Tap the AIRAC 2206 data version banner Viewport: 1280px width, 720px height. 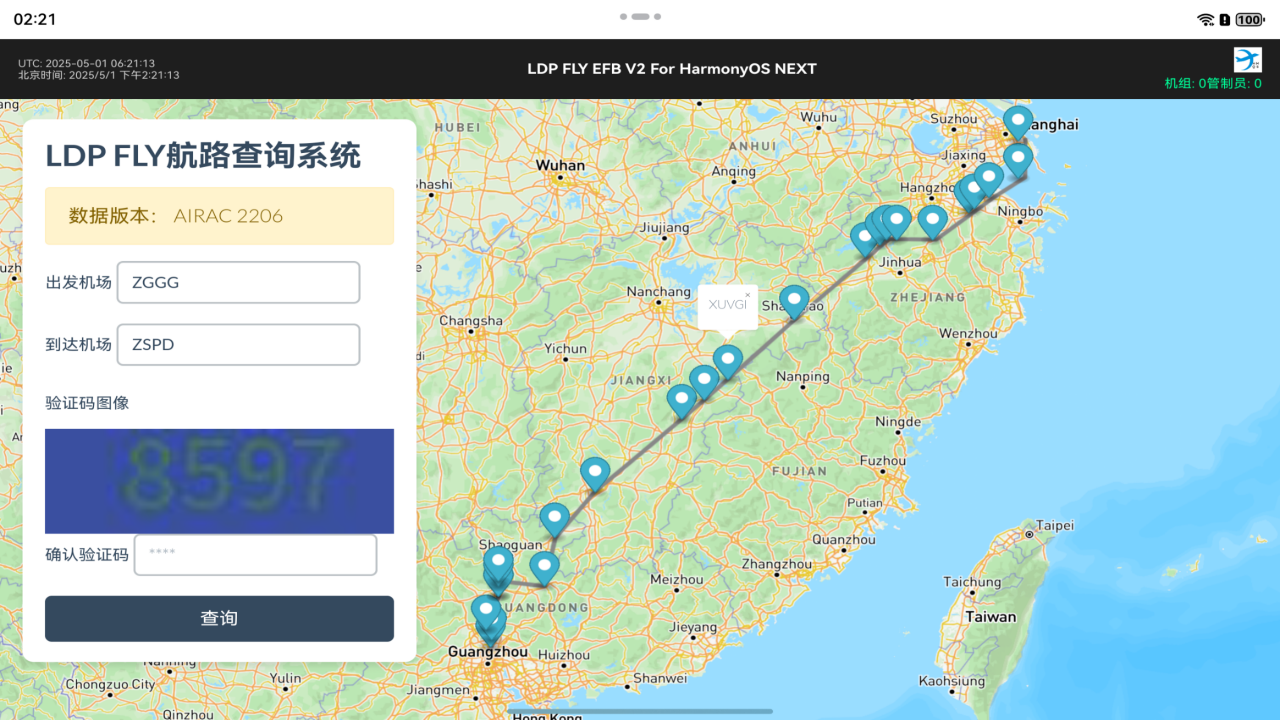tap(219, 216)
